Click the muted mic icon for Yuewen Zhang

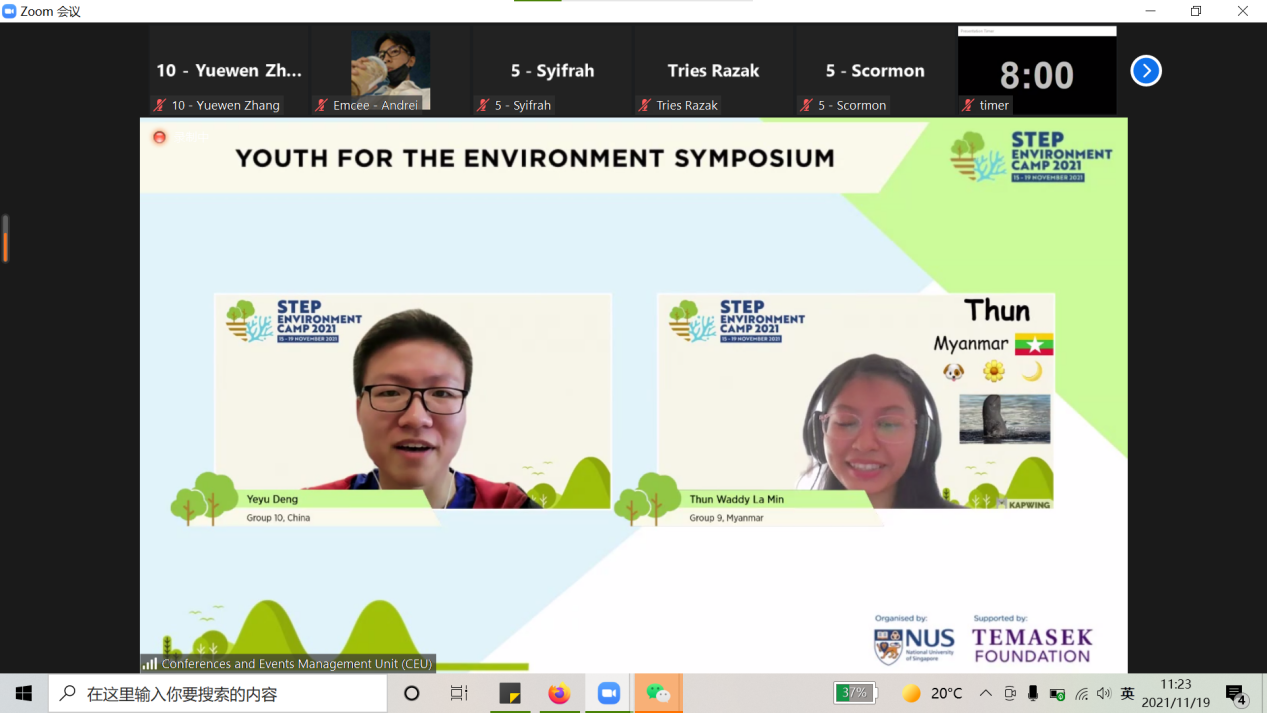coord(160,105)
